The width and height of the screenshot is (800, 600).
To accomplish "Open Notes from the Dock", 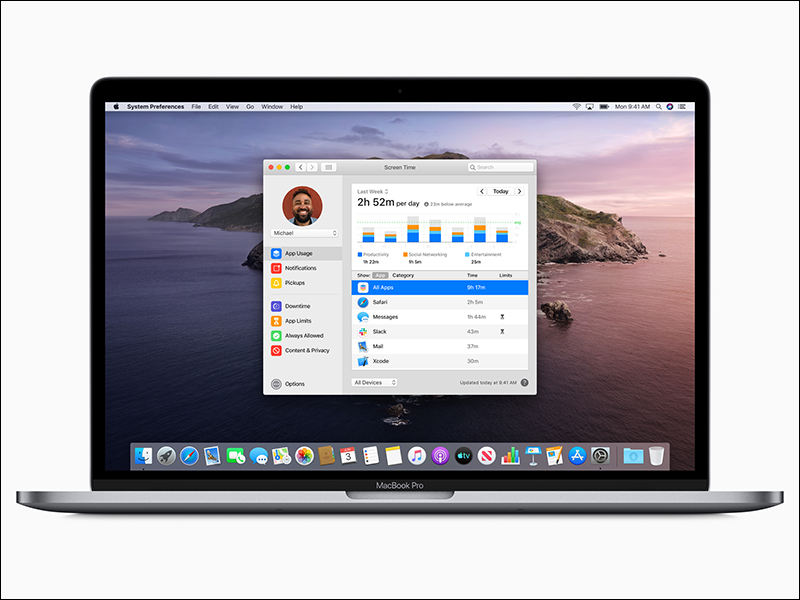I will pos(393,456).
